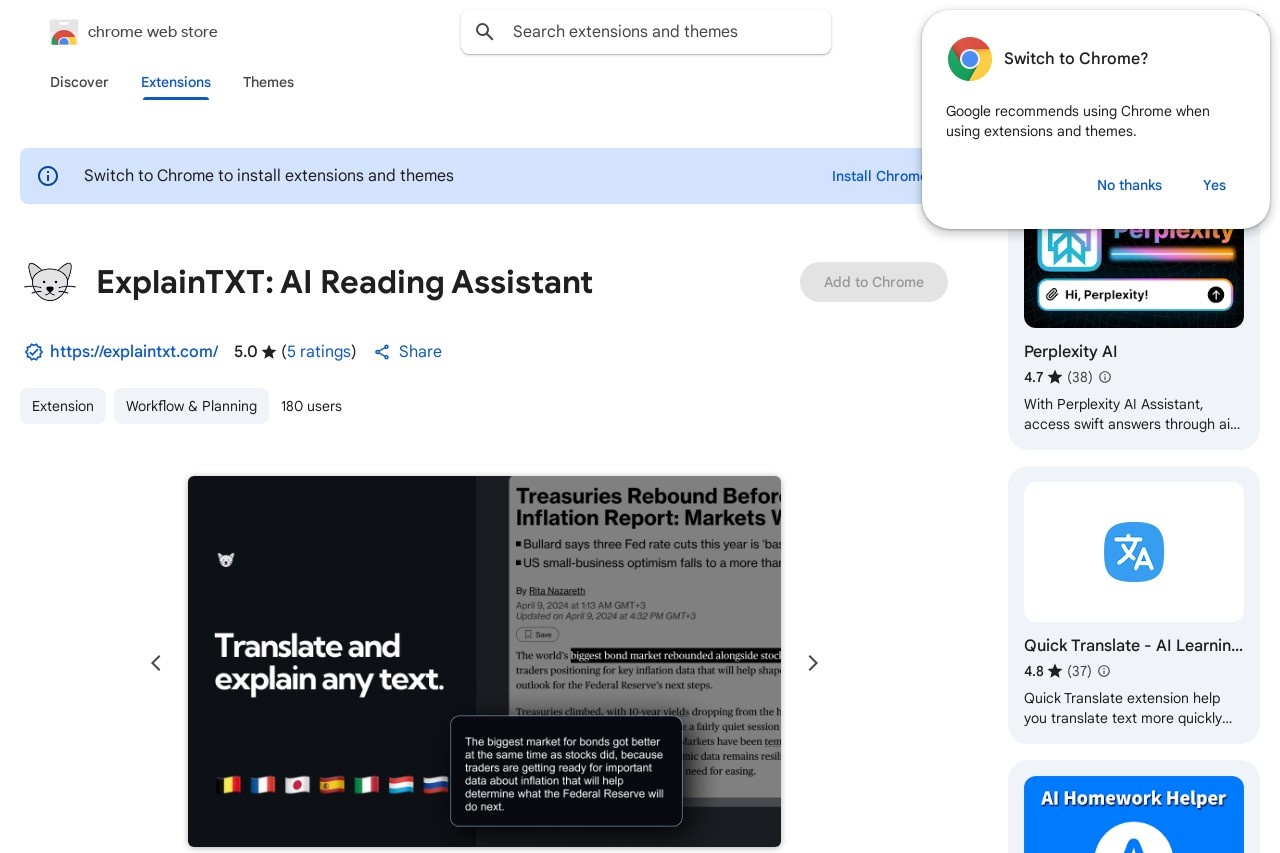Decline with No thanks in popup
The height and width of the screenshot is (853, 1280).
[x=1129, y=185]
